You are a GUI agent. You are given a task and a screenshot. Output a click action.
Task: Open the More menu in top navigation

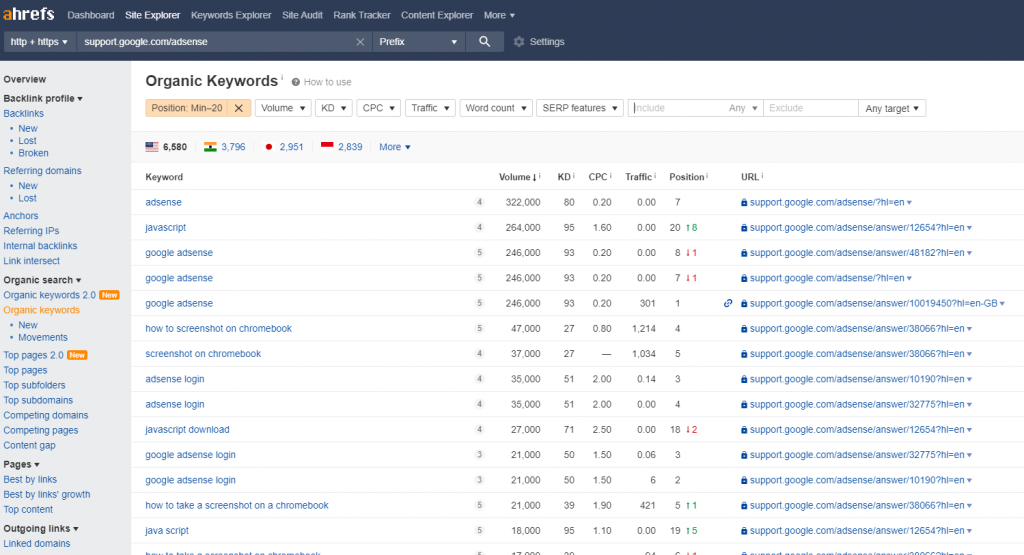(x=499, y=15)
